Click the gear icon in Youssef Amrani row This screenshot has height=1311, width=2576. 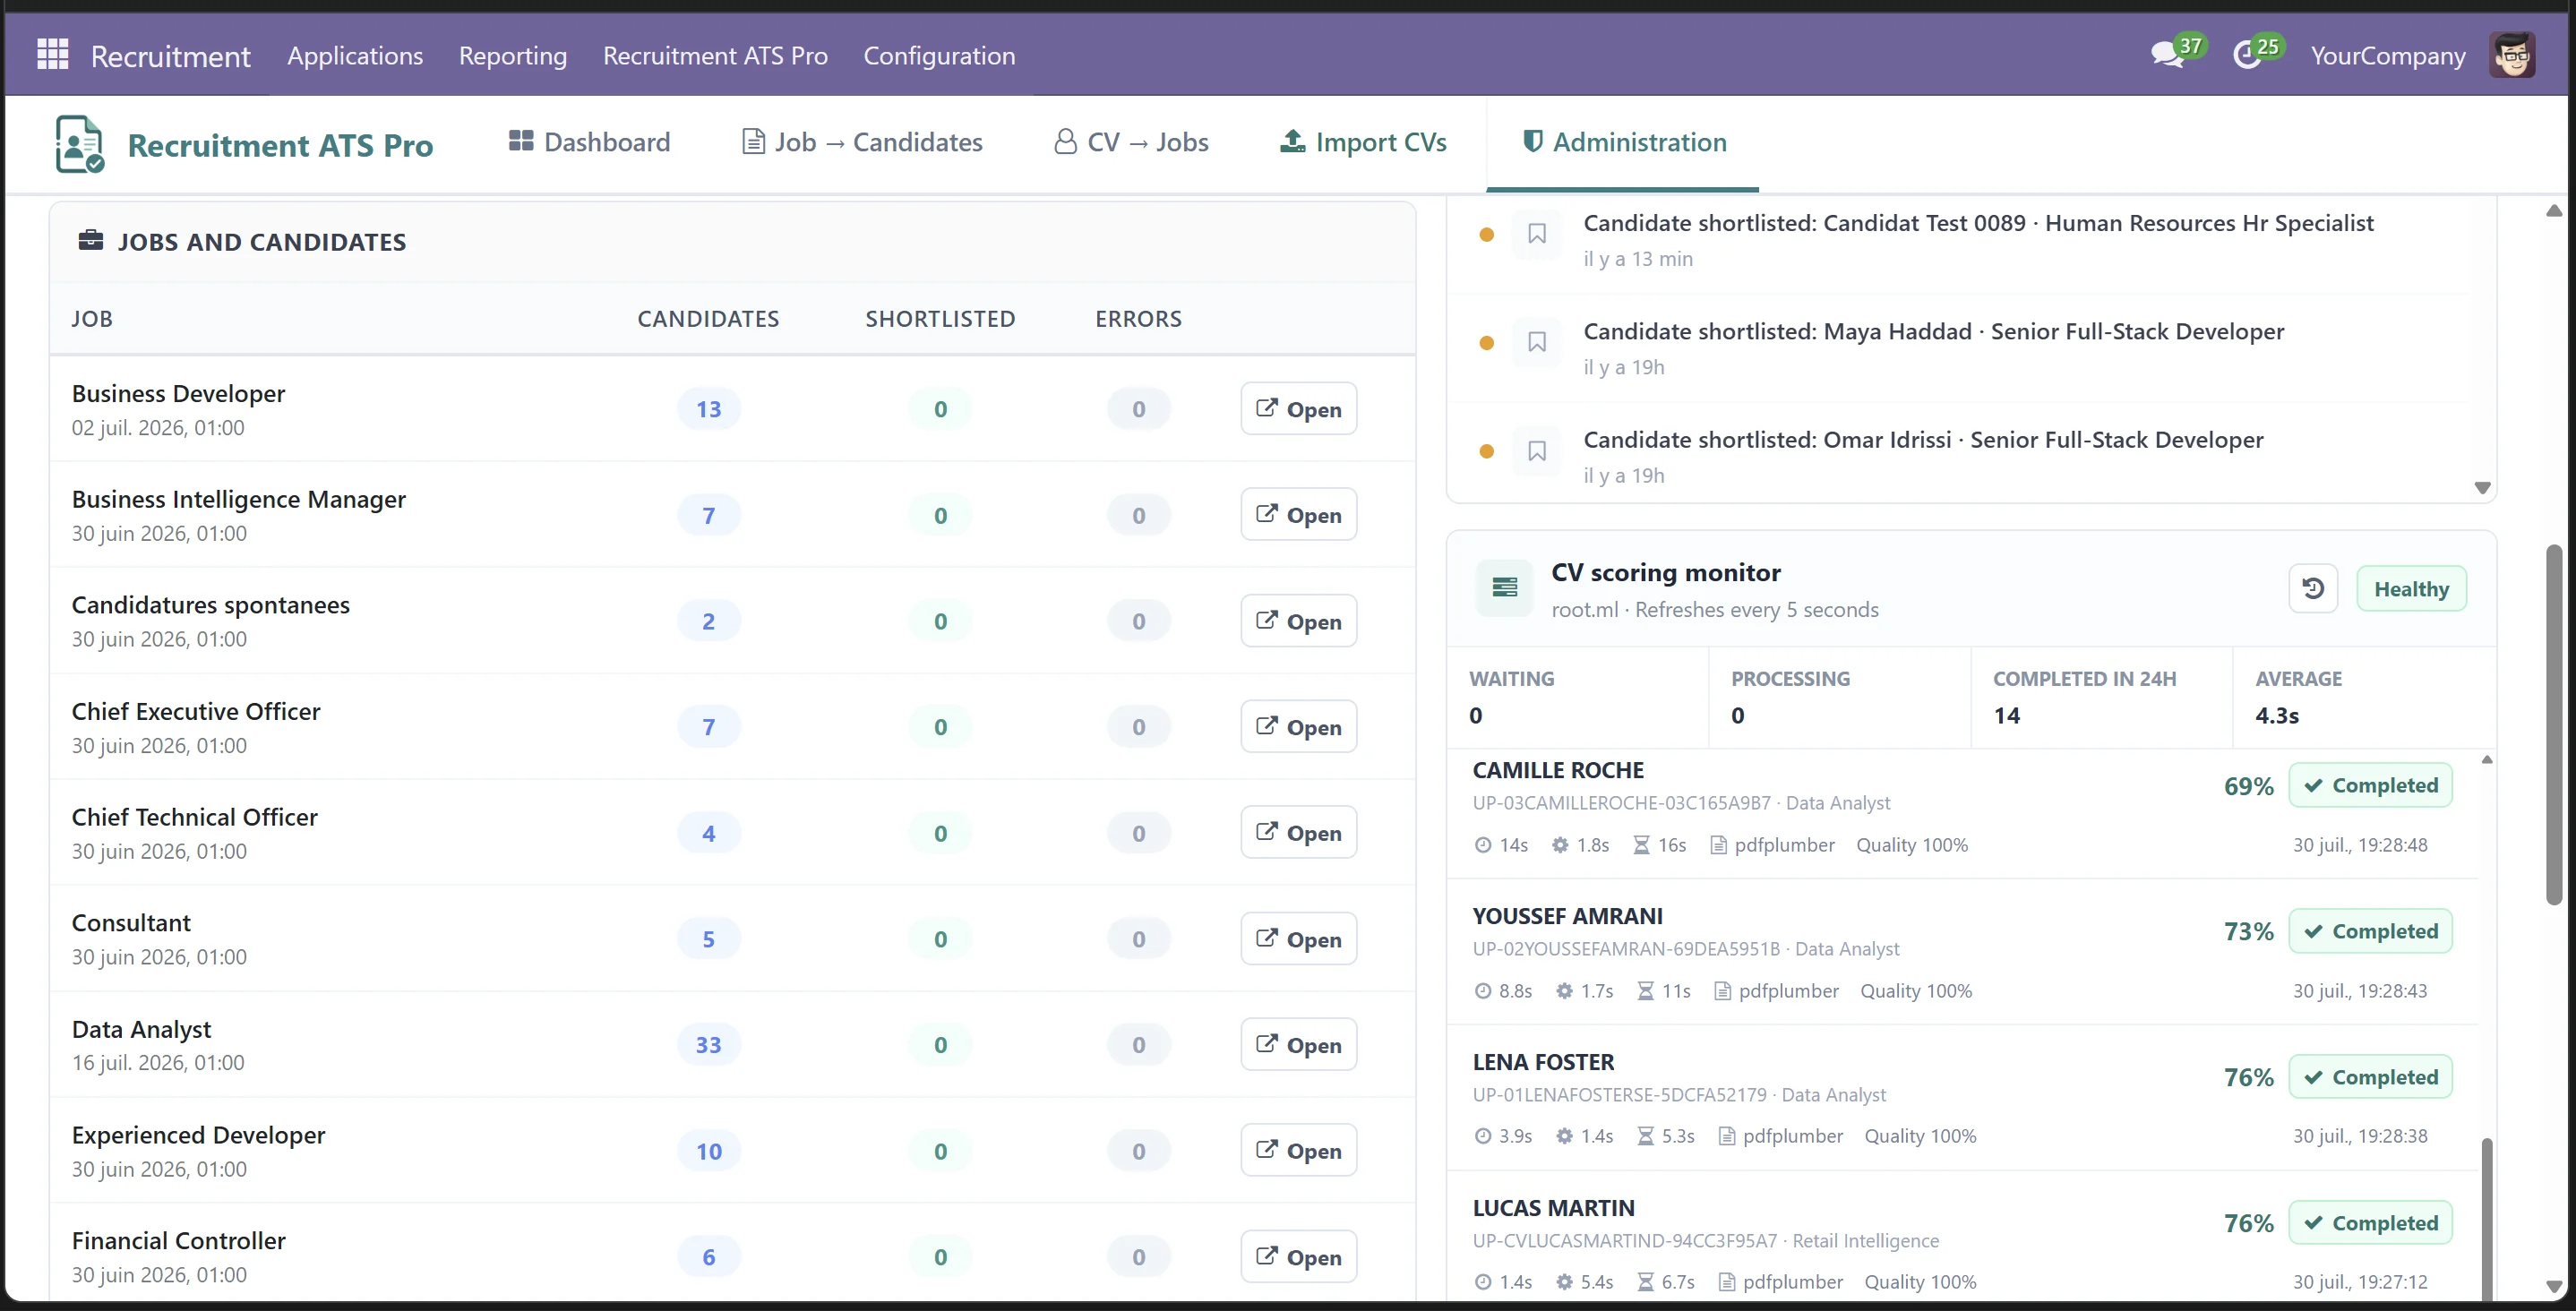pyautogui.click(x=1564, y=991)
